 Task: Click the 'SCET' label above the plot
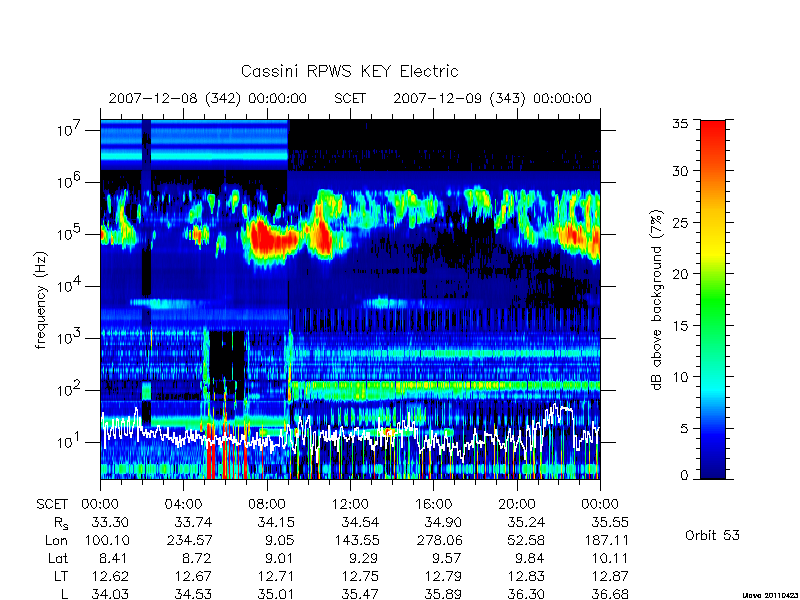pyautogui.click(x=350, y=98)
